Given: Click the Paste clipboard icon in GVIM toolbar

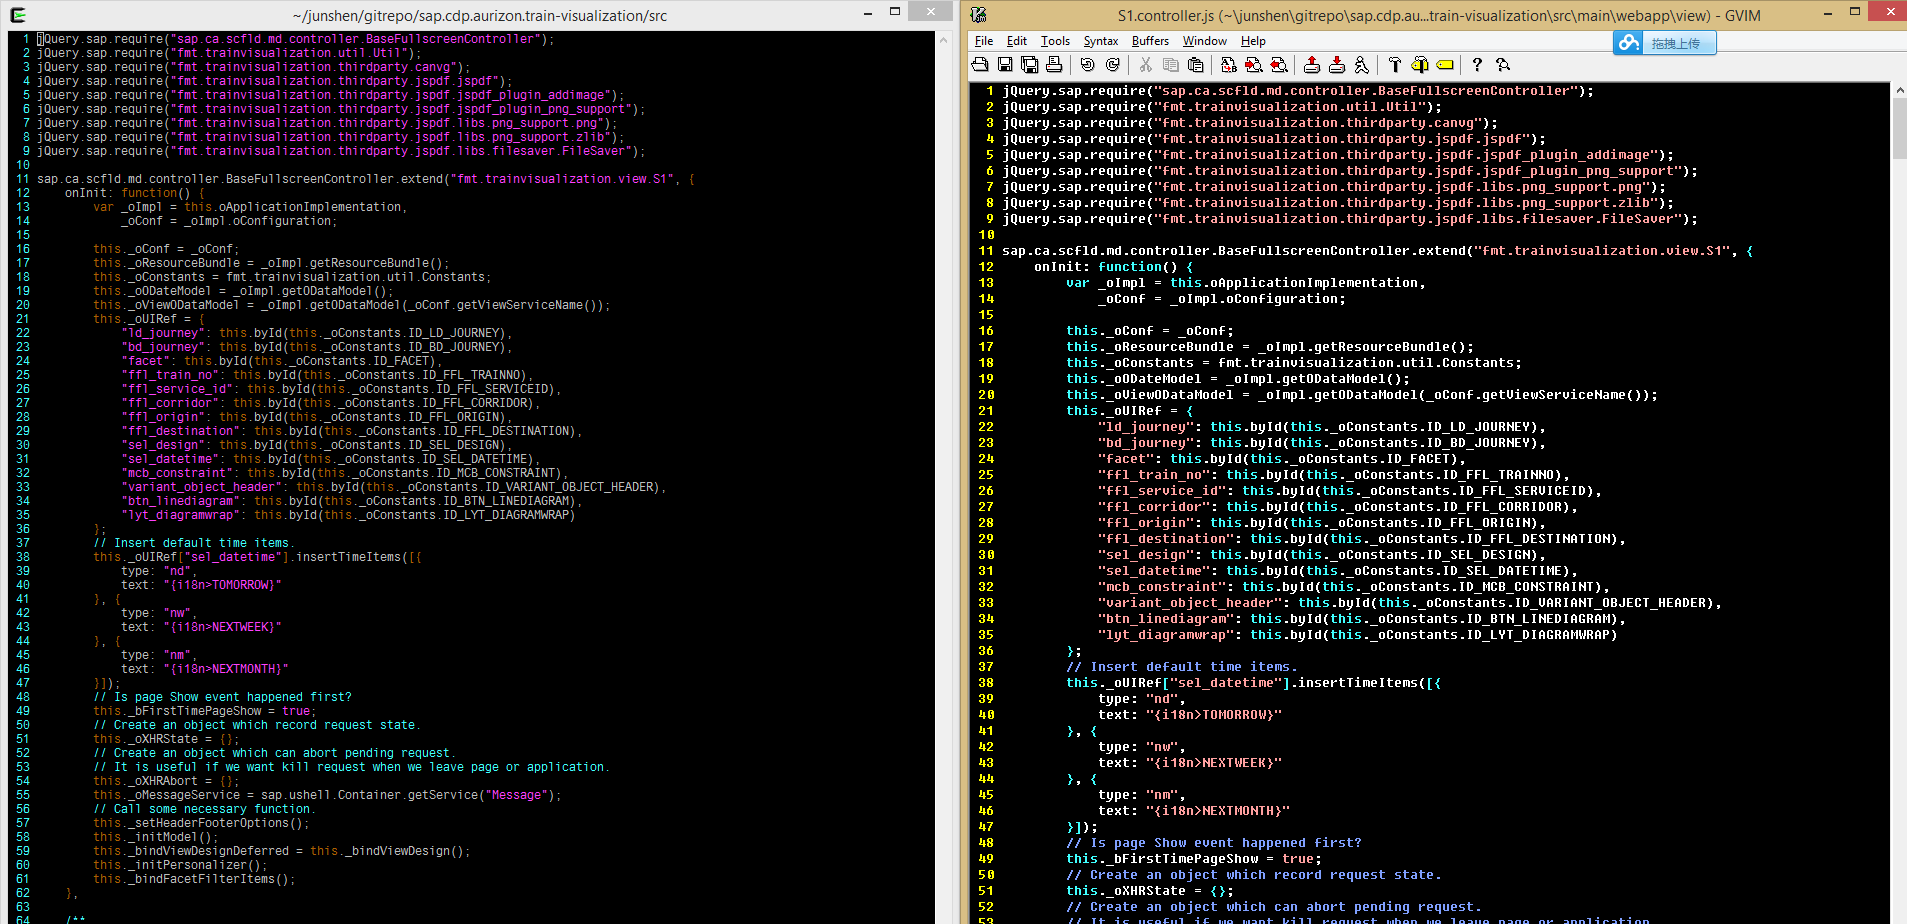Looking at the screenshot, I should tap(1195, 65).
